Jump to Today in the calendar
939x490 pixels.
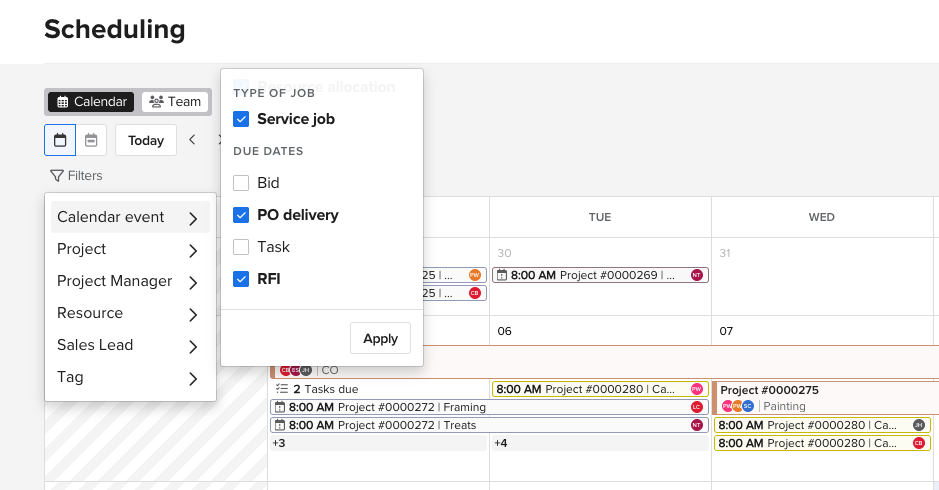point(146,140)
